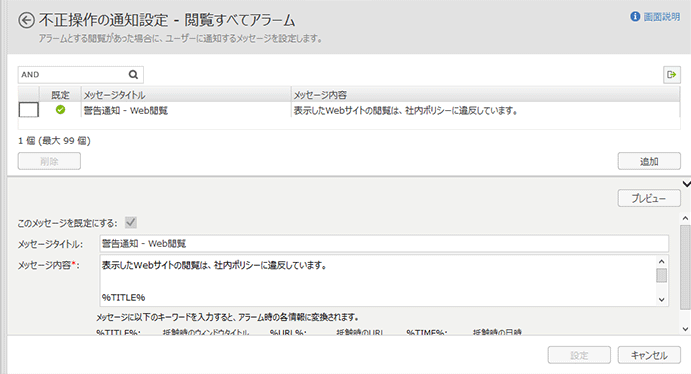Collapse the details panel with chevron

tap(686, 184)
